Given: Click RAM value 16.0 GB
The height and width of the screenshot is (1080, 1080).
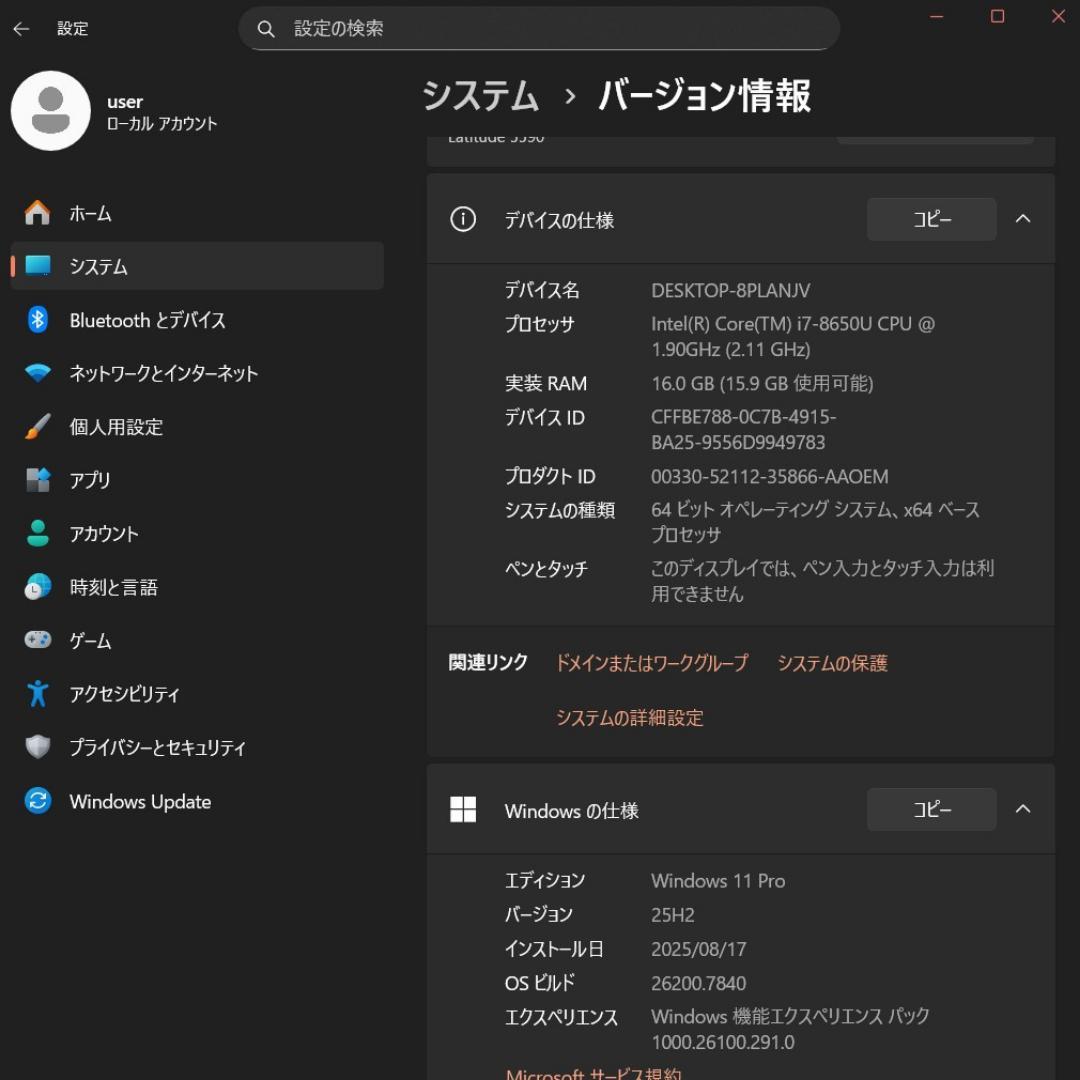Looking at the screenshot, I should pos(762,383).
